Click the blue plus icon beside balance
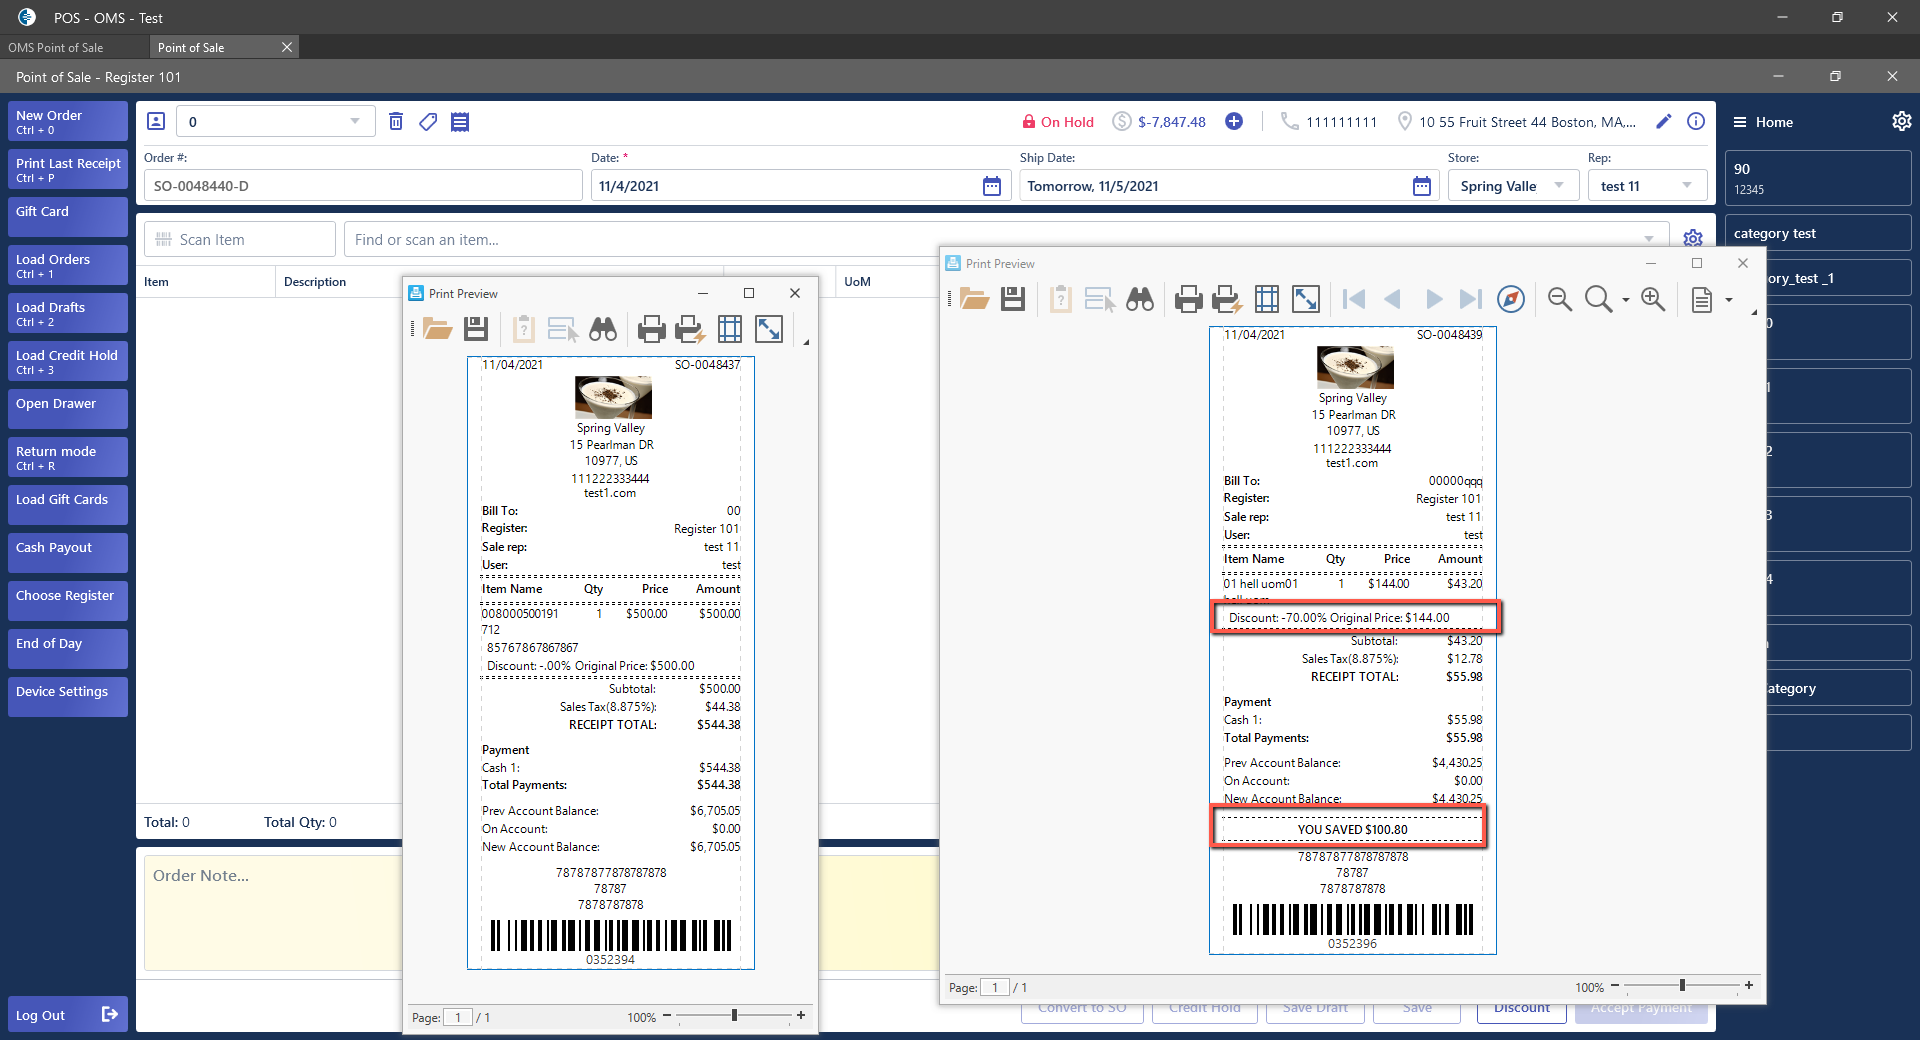Viewport: 1920px width, 1040px height. [x=1234, y=122]
